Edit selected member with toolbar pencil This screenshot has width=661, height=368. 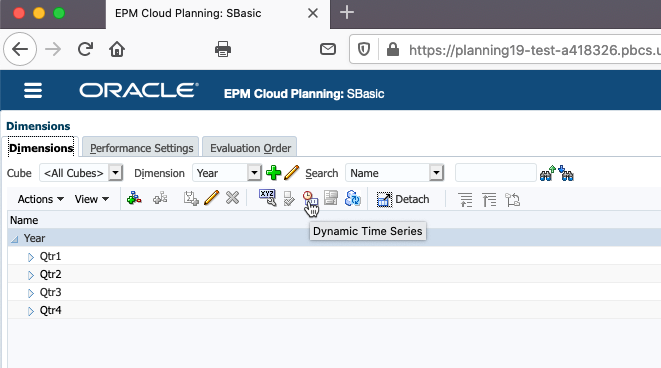point(211,198)
